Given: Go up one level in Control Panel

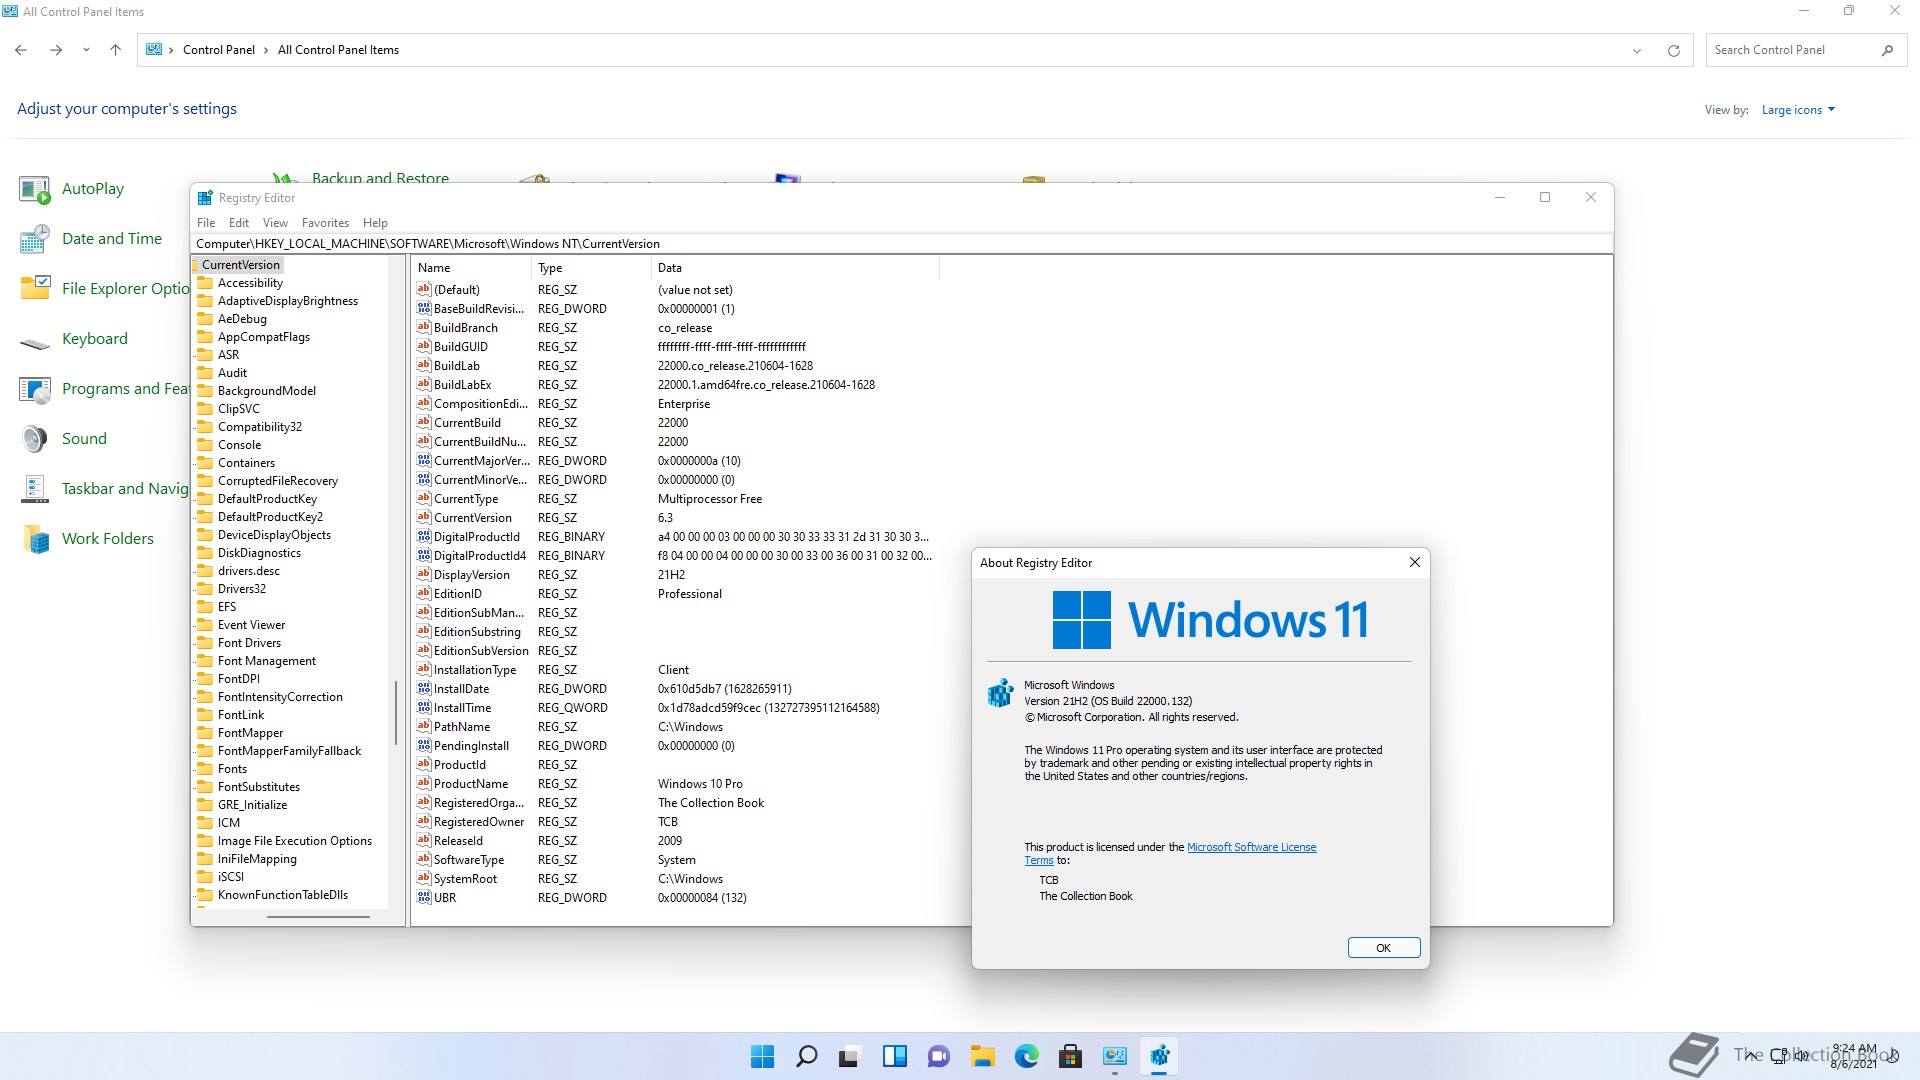Looking at the screenshot, I should (x=115, y=50).
